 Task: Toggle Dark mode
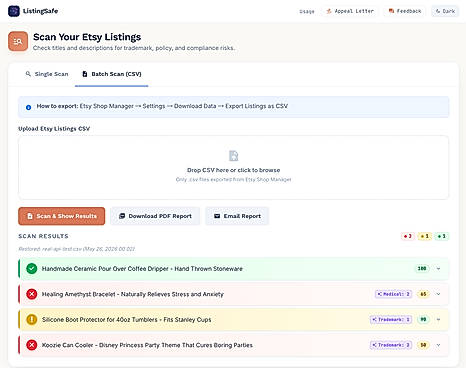click(x=445, y=11)
